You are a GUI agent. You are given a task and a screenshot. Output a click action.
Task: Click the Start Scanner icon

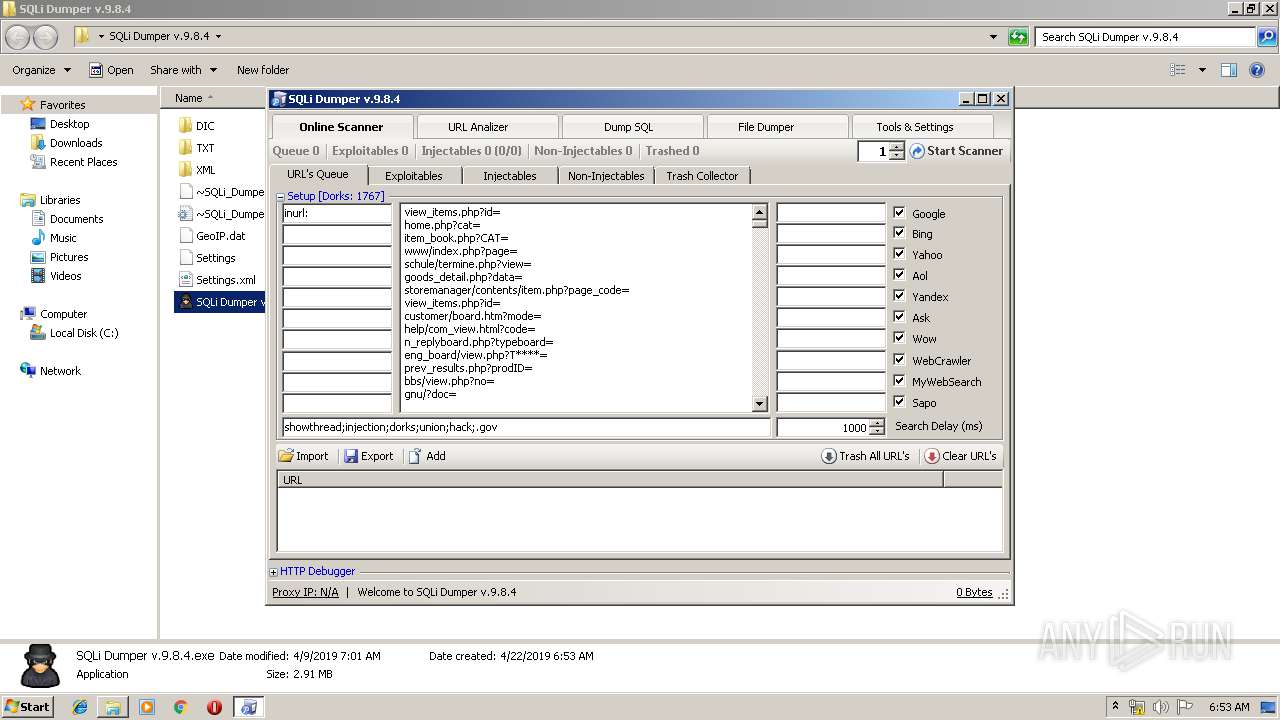(917, 151)
